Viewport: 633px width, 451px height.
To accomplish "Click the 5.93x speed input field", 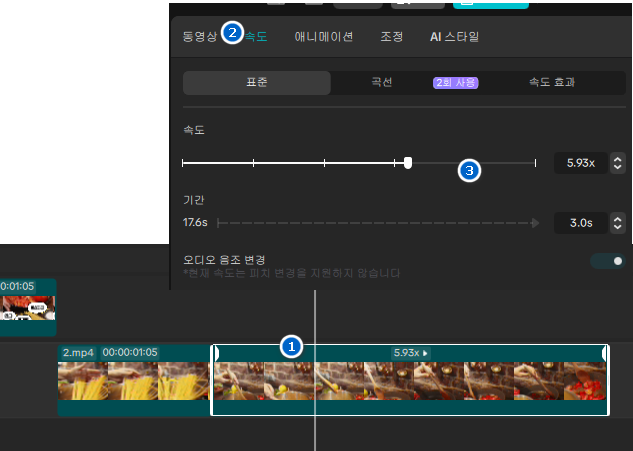I will click(580, 163).
